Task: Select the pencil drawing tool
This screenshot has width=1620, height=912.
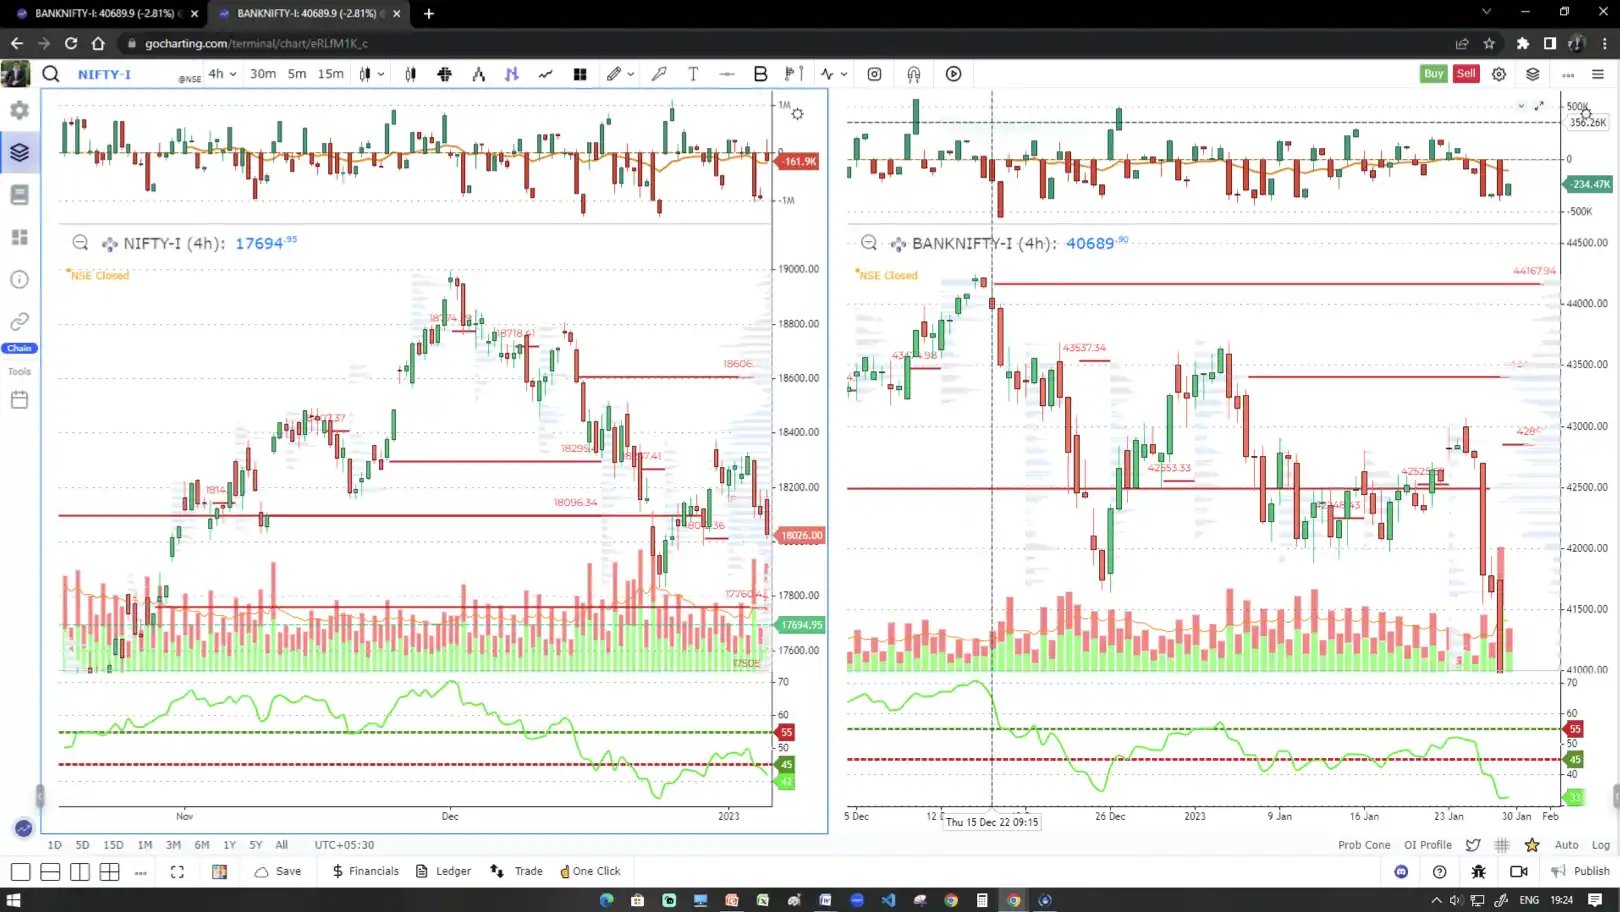Action: 613,73
